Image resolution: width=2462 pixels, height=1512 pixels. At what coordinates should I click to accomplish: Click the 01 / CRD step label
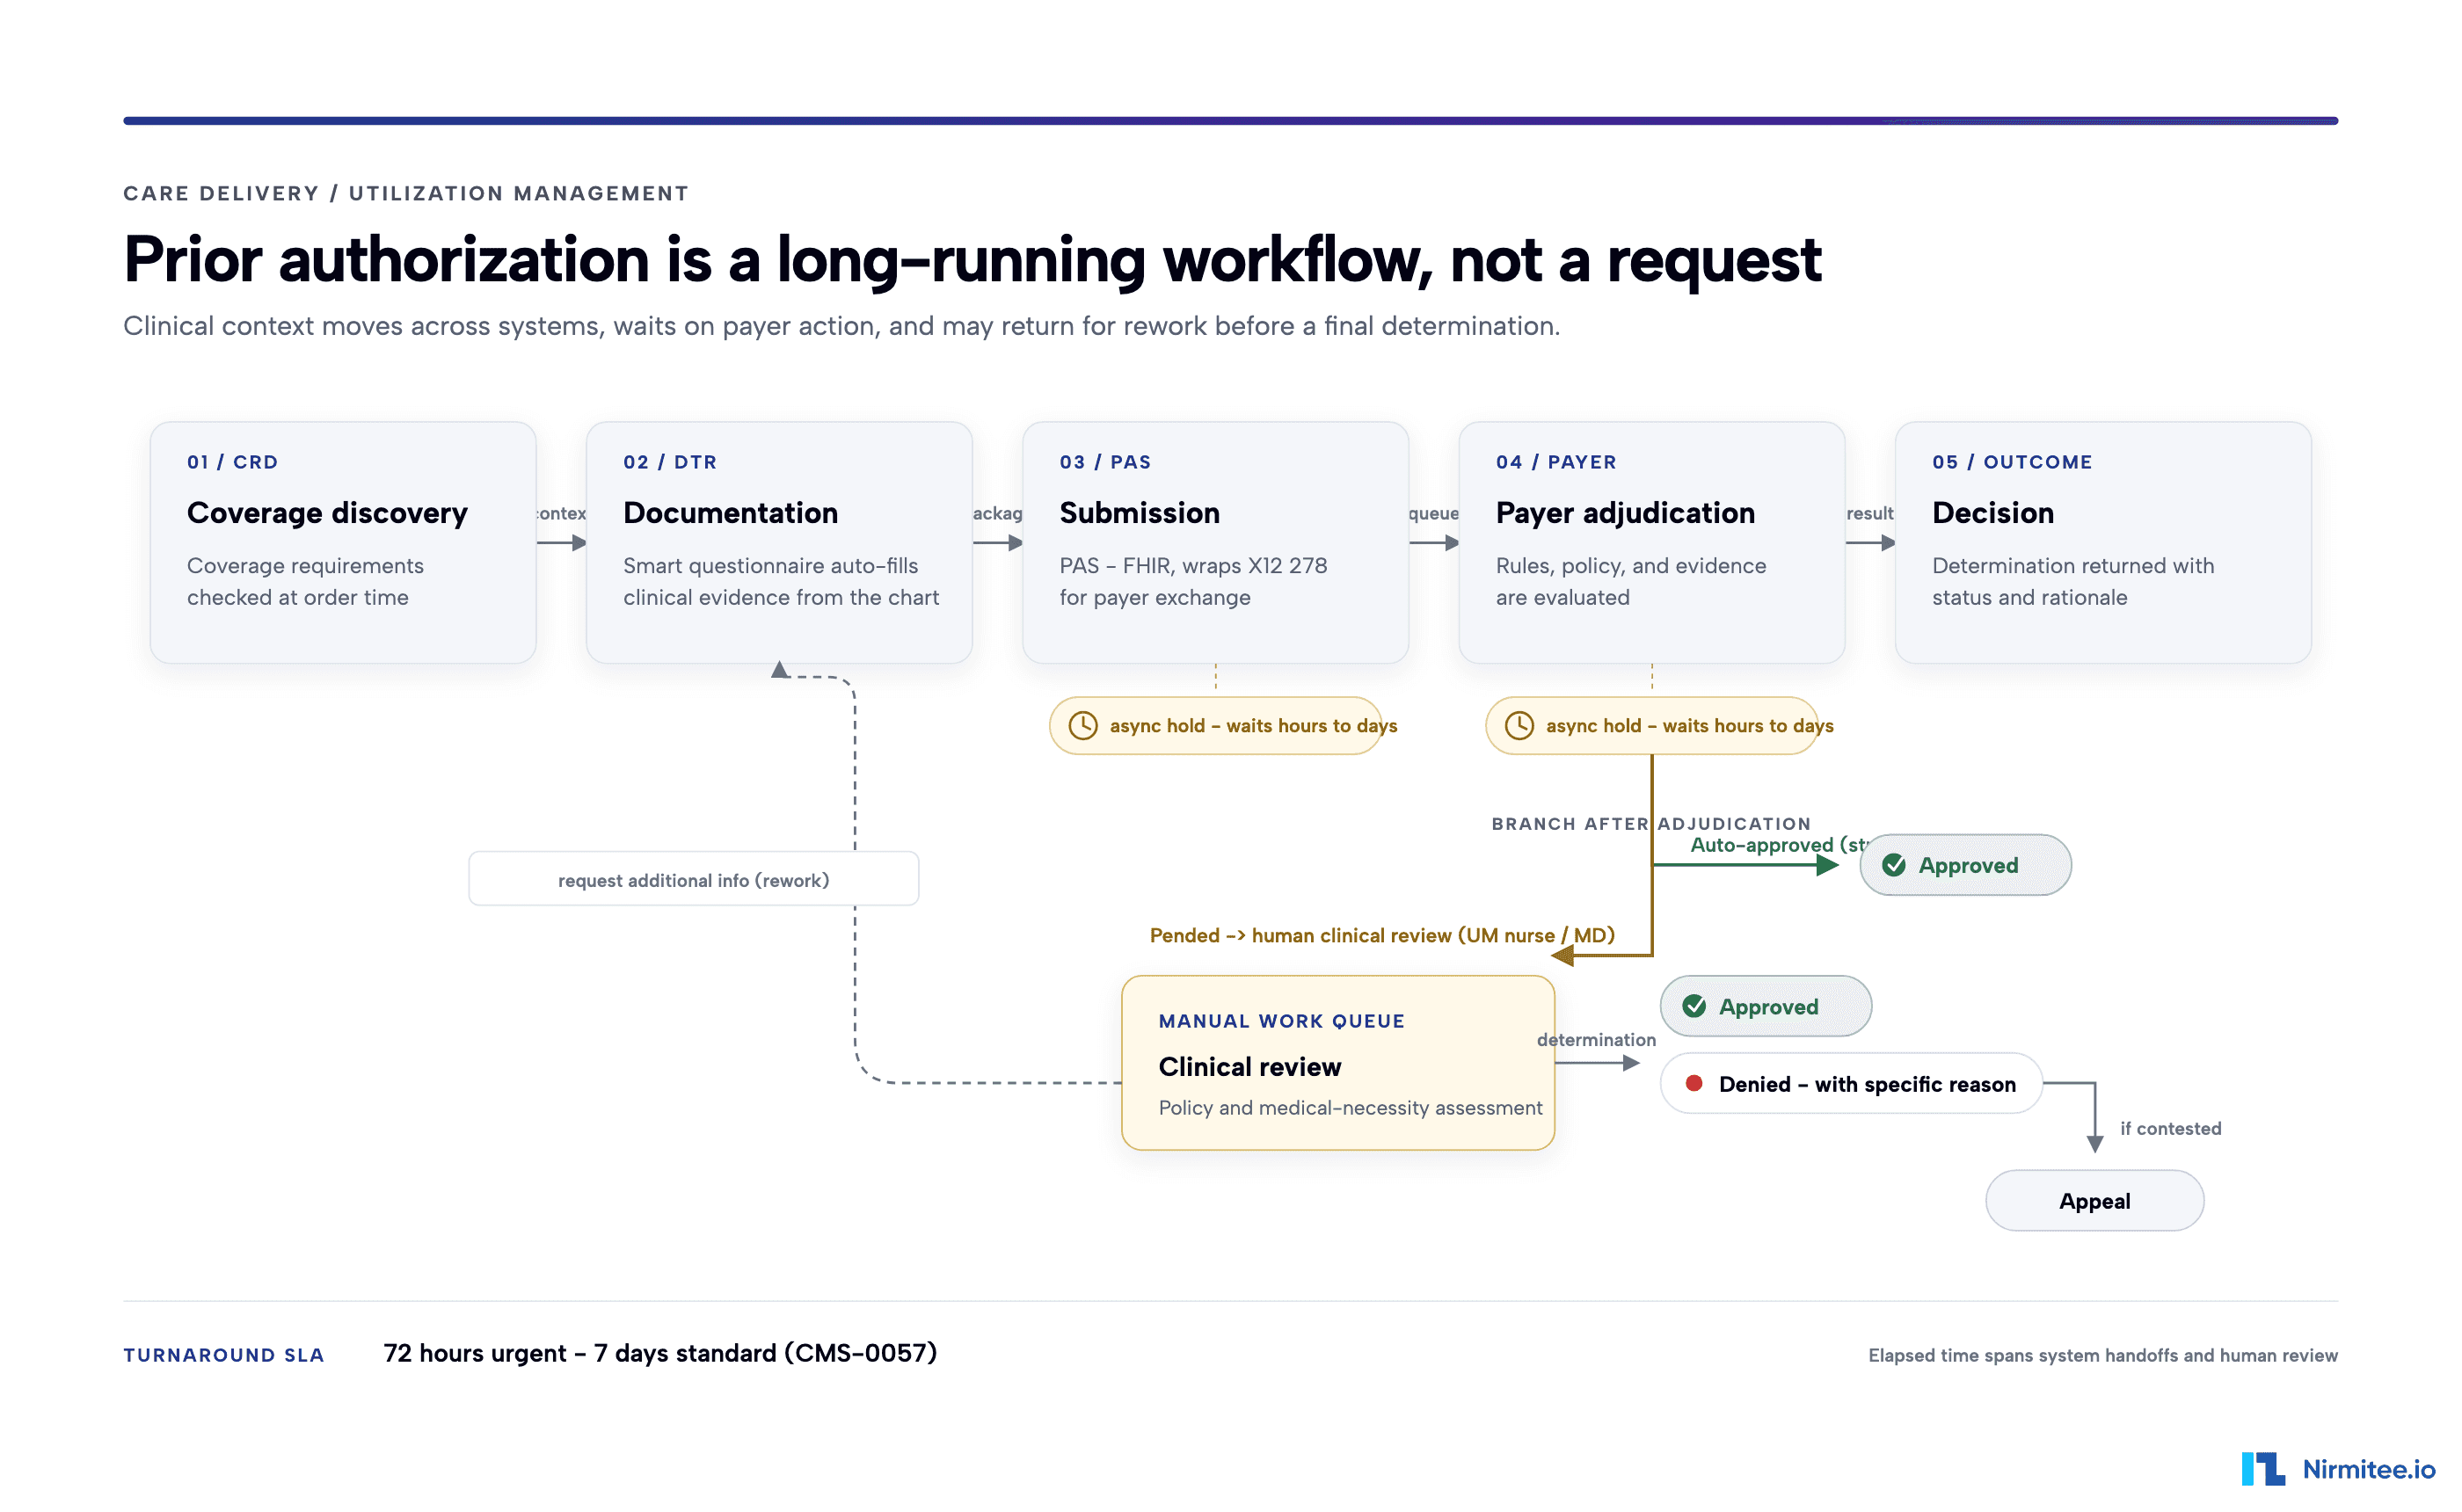point(233,462)
